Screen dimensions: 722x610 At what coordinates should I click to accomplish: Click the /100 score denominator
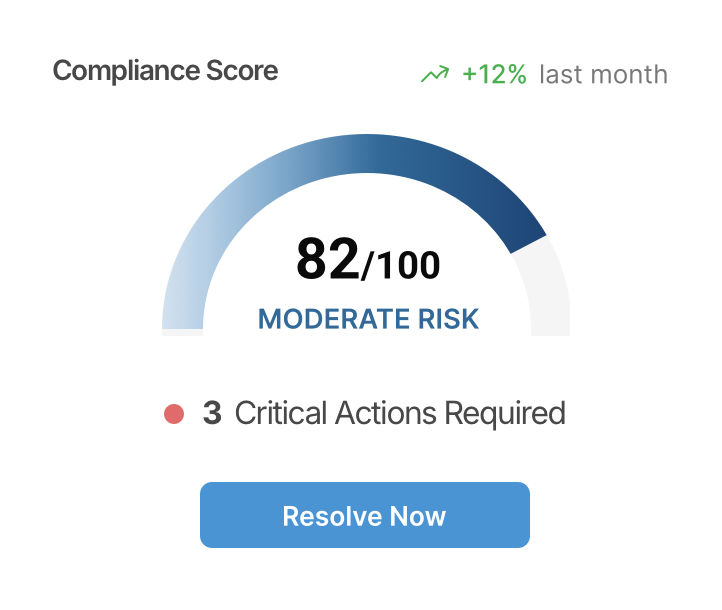401,265
